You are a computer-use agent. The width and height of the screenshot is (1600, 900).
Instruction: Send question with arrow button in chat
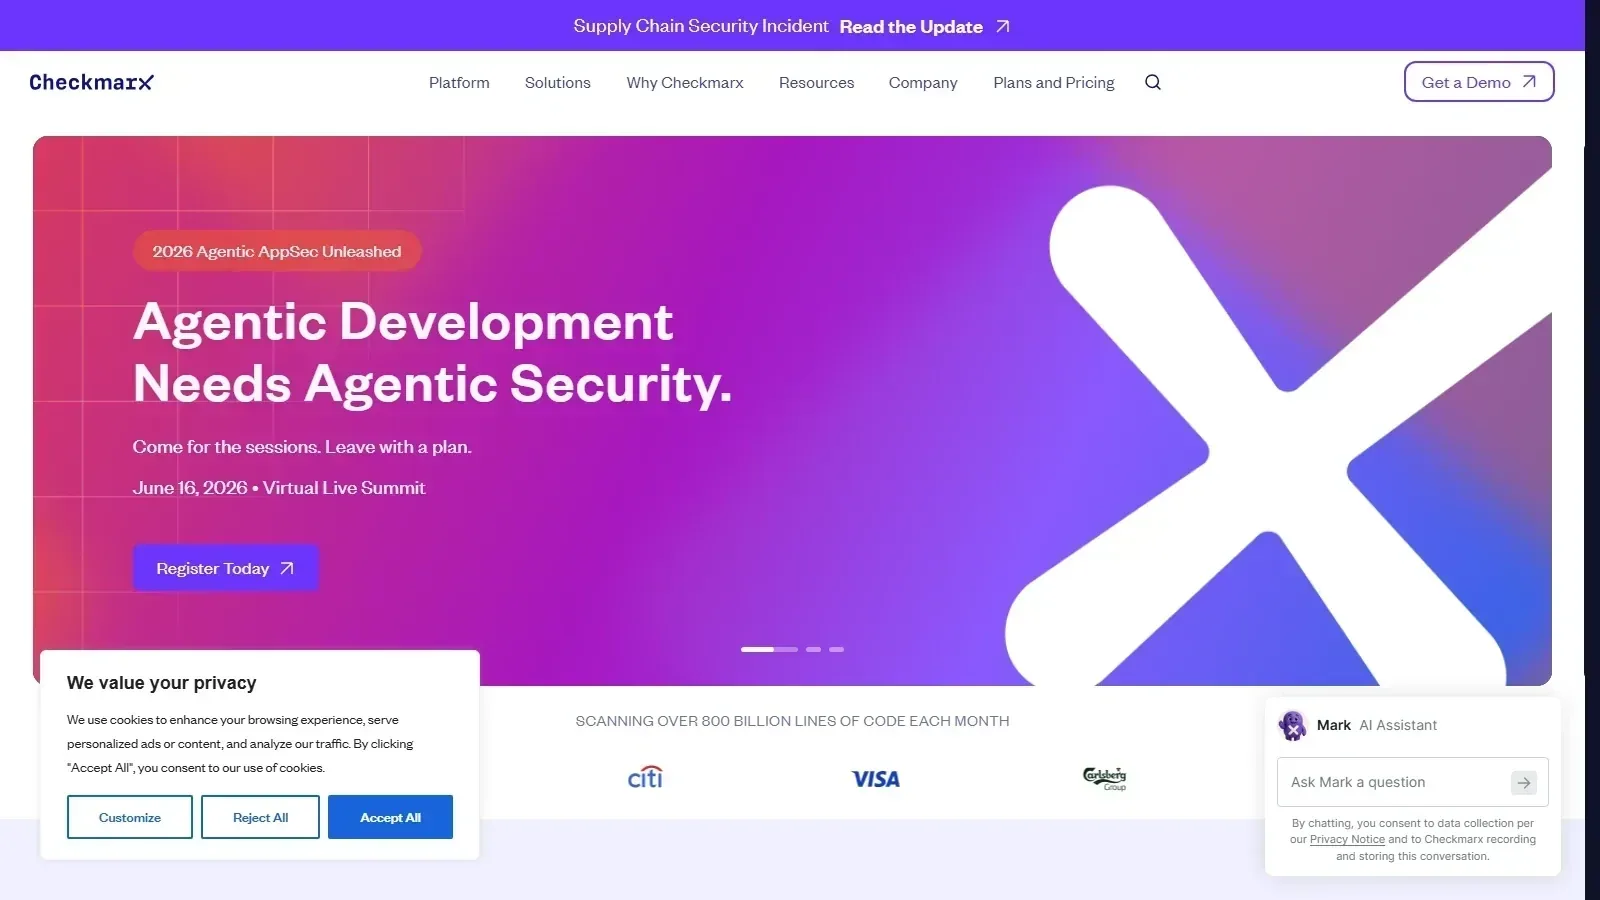1523,782
